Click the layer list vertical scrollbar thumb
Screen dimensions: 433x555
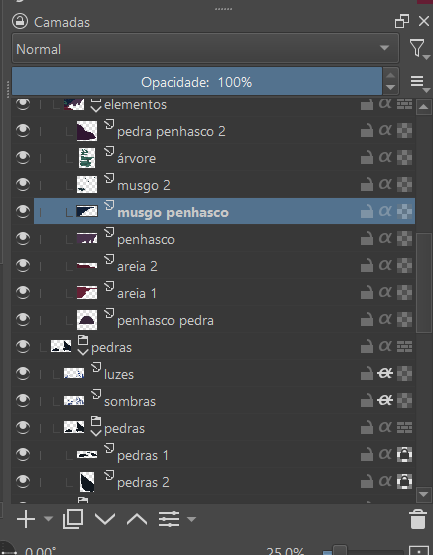click(424, 283)
